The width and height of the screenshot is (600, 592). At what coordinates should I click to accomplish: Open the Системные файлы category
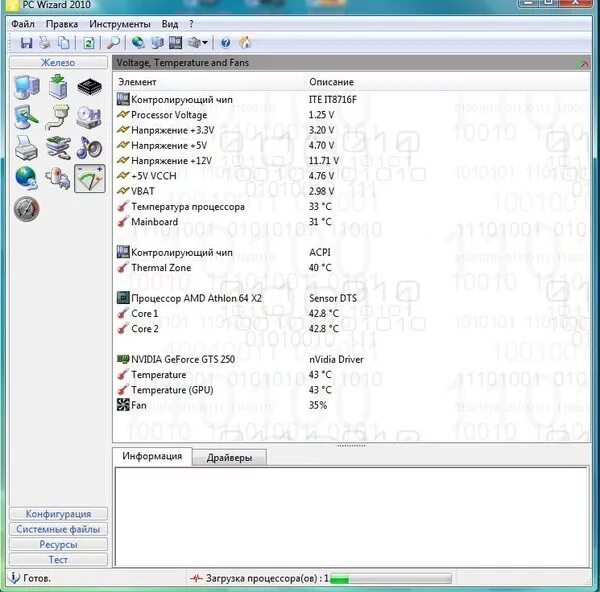58,529
